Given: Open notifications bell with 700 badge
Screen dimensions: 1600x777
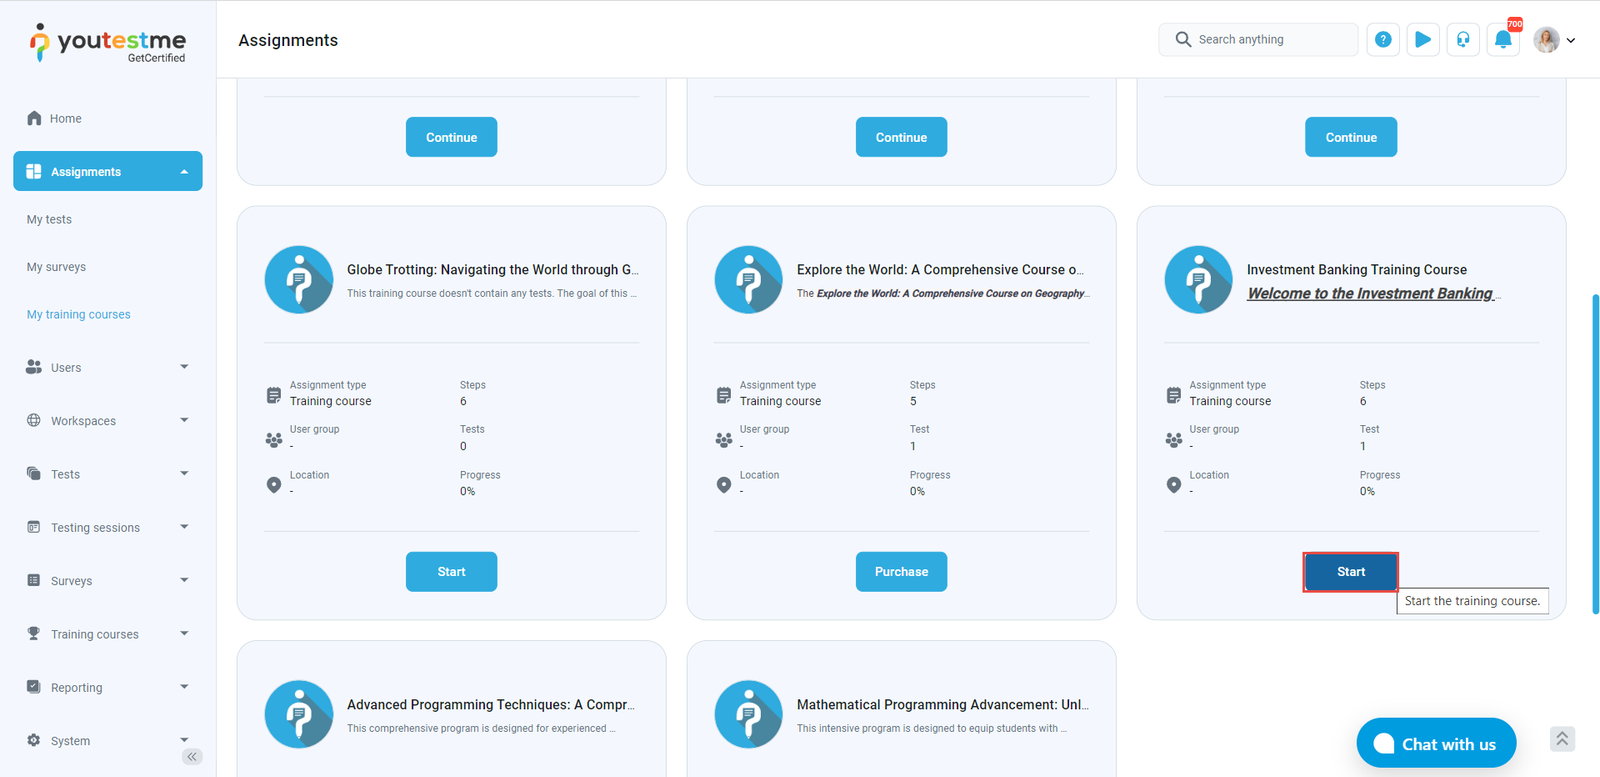Looking at the screenshot, I should click(x=1503, y=39).
